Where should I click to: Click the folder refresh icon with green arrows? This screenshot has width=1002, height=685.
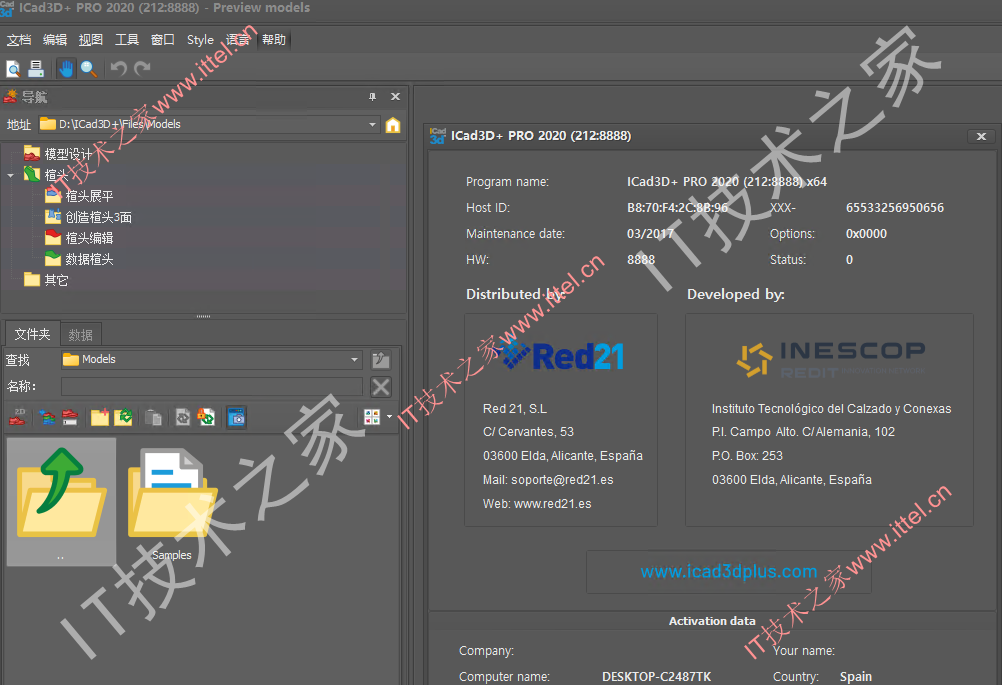click(123, 417)
